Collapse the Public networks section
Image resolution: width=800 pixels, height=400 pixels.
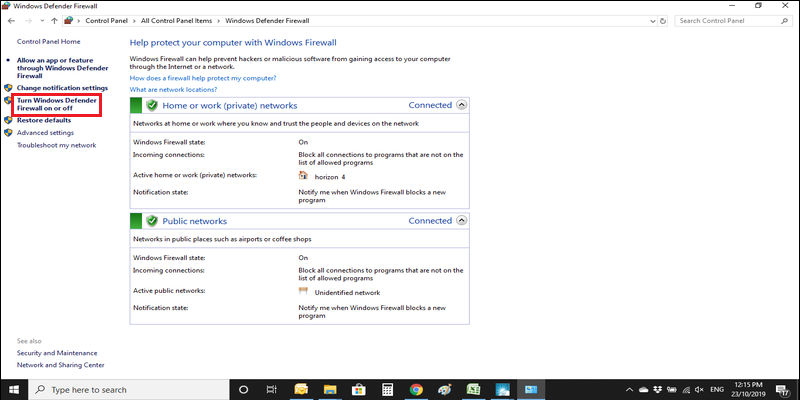[x=461, y=221]
